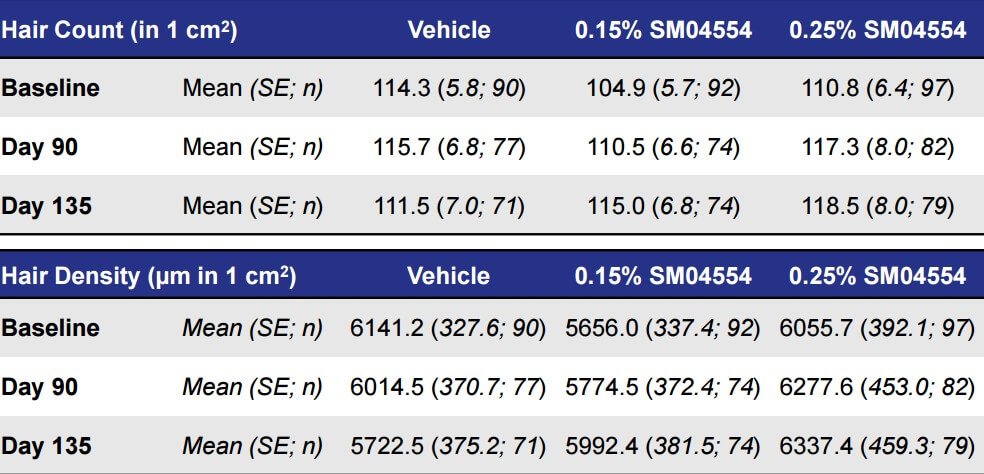Select 0.15% SM04554 header in Hair Count table

[x=663, y=30]
